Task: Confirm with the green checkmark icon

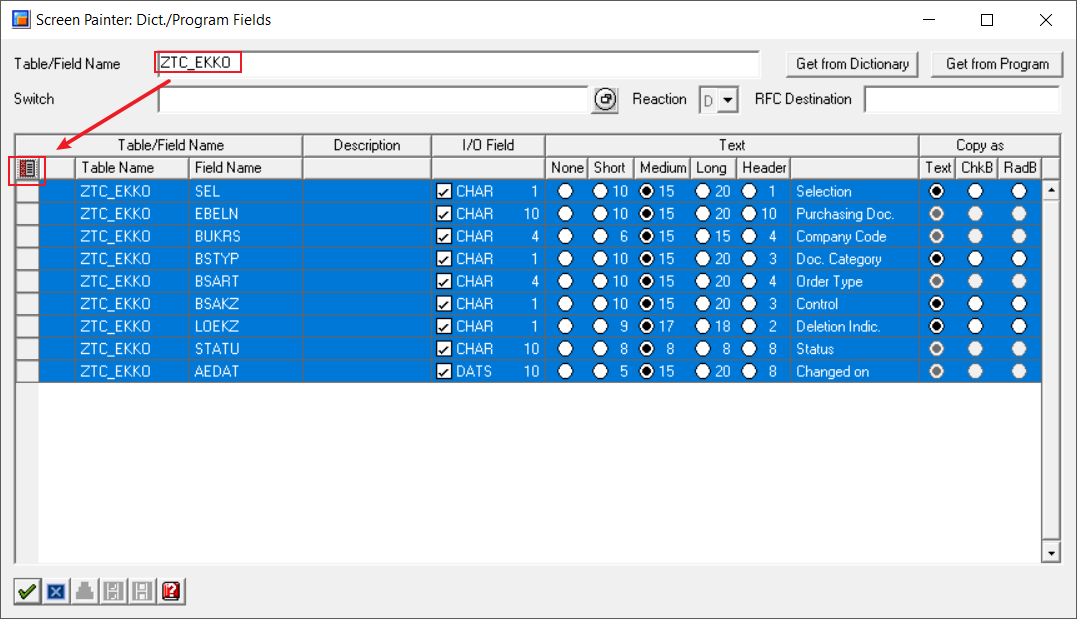Action: click(27, 591)
